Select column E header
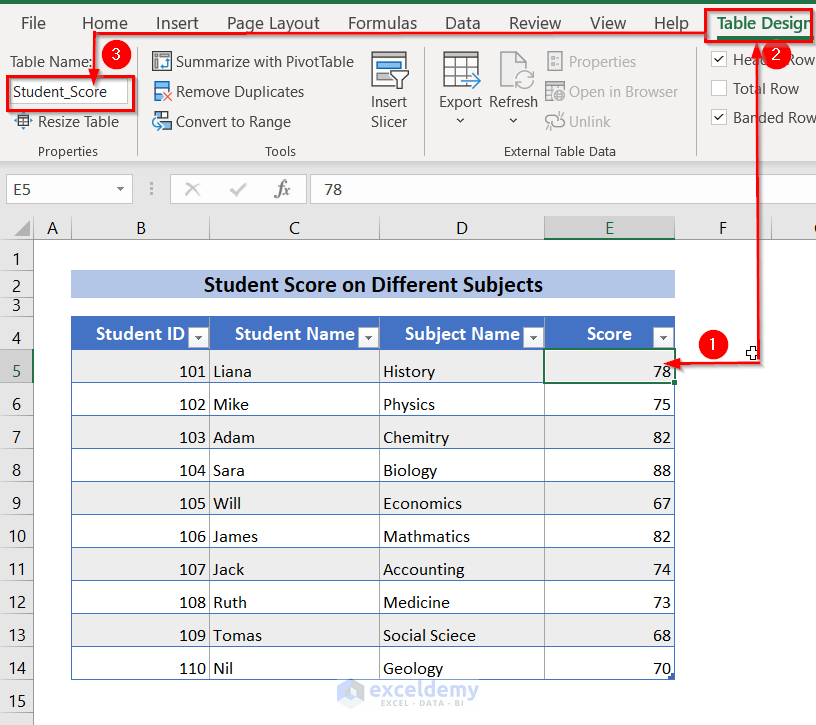816x725 pixels. click(x=609, y=228)
